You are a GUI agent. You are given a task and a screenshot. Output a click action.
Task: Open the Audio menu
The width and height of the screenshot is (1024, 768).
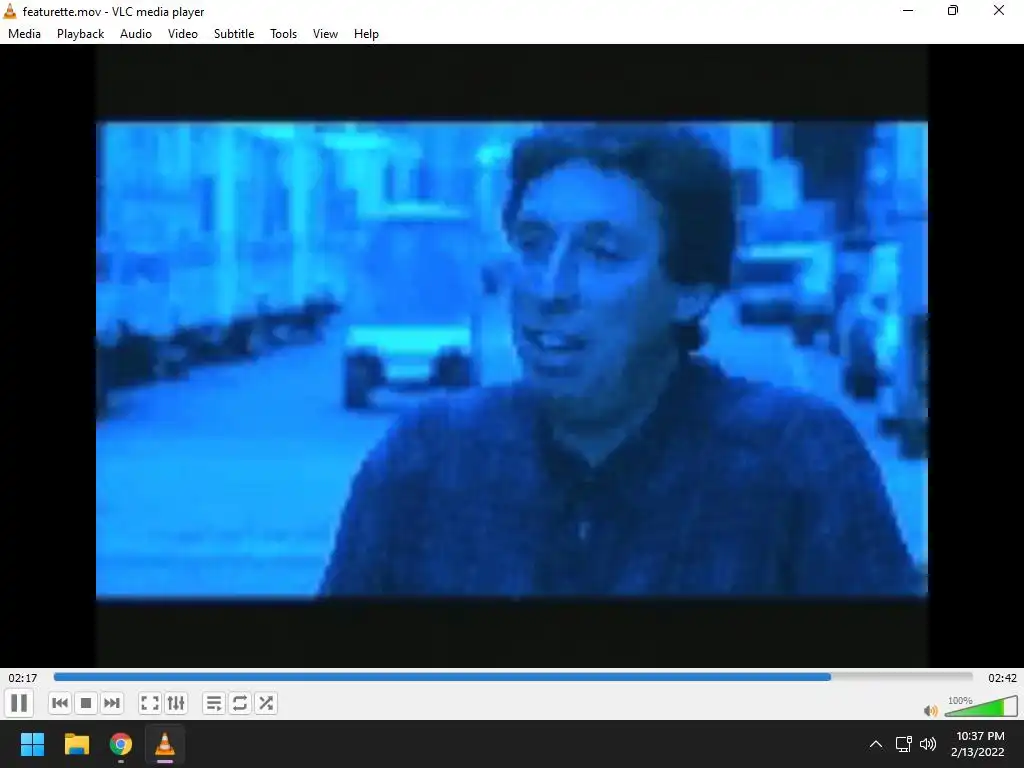click(136, 34)
